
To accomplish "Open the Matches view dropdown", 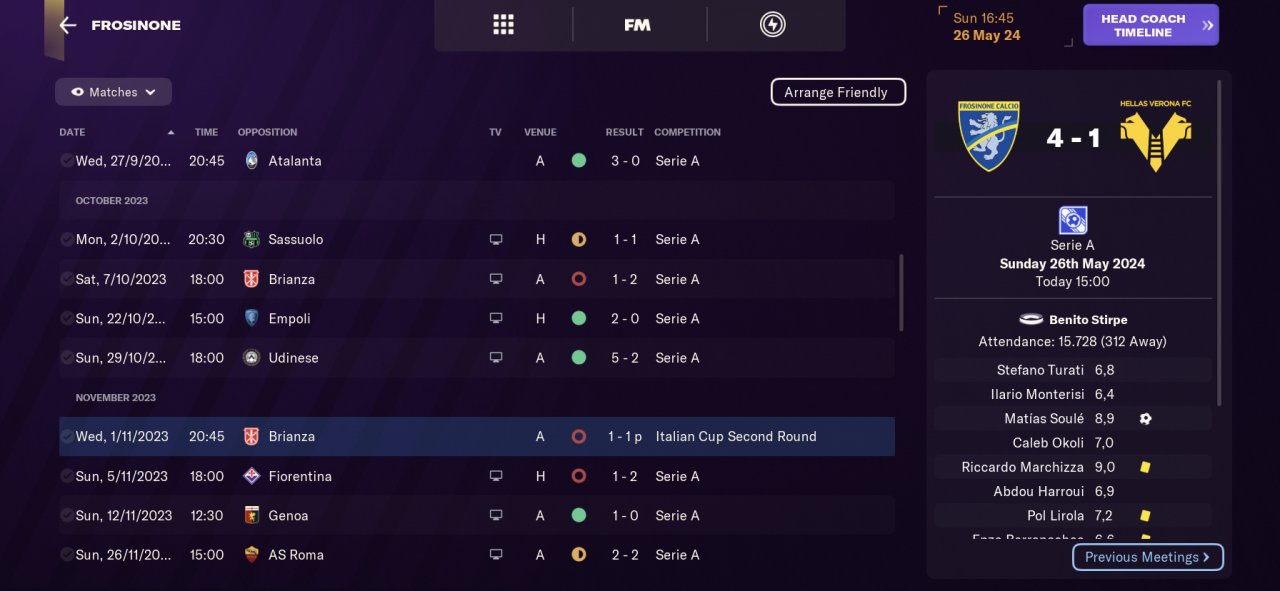I will point(113,92).
